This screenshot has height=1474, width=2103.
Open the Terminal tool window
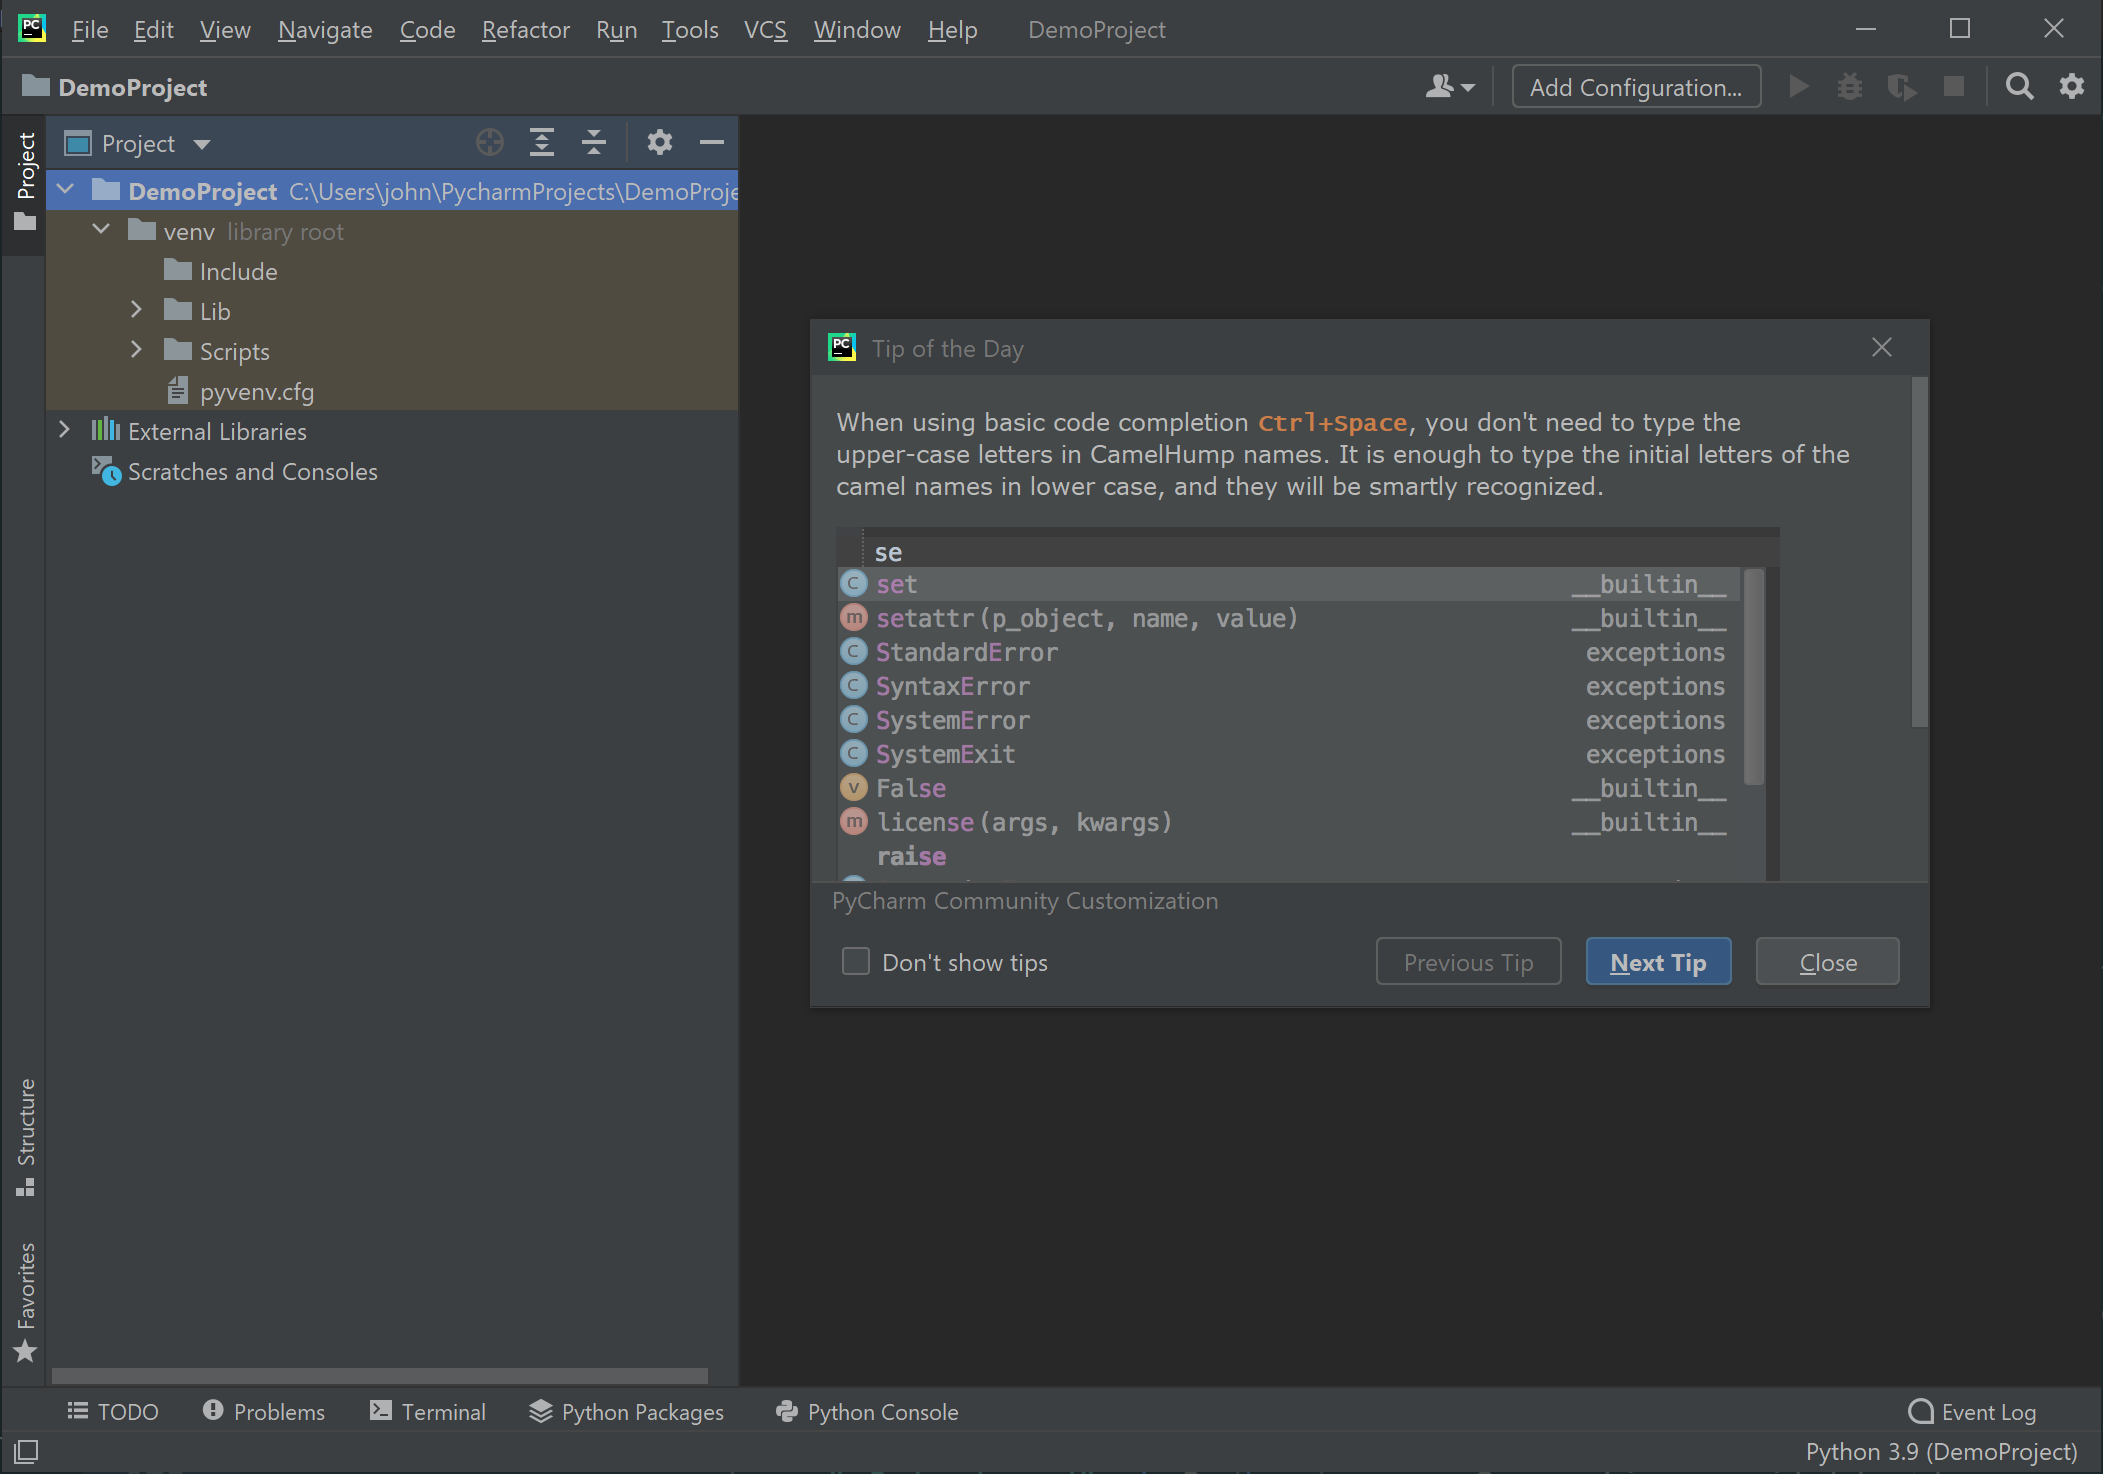point(428,1411)
